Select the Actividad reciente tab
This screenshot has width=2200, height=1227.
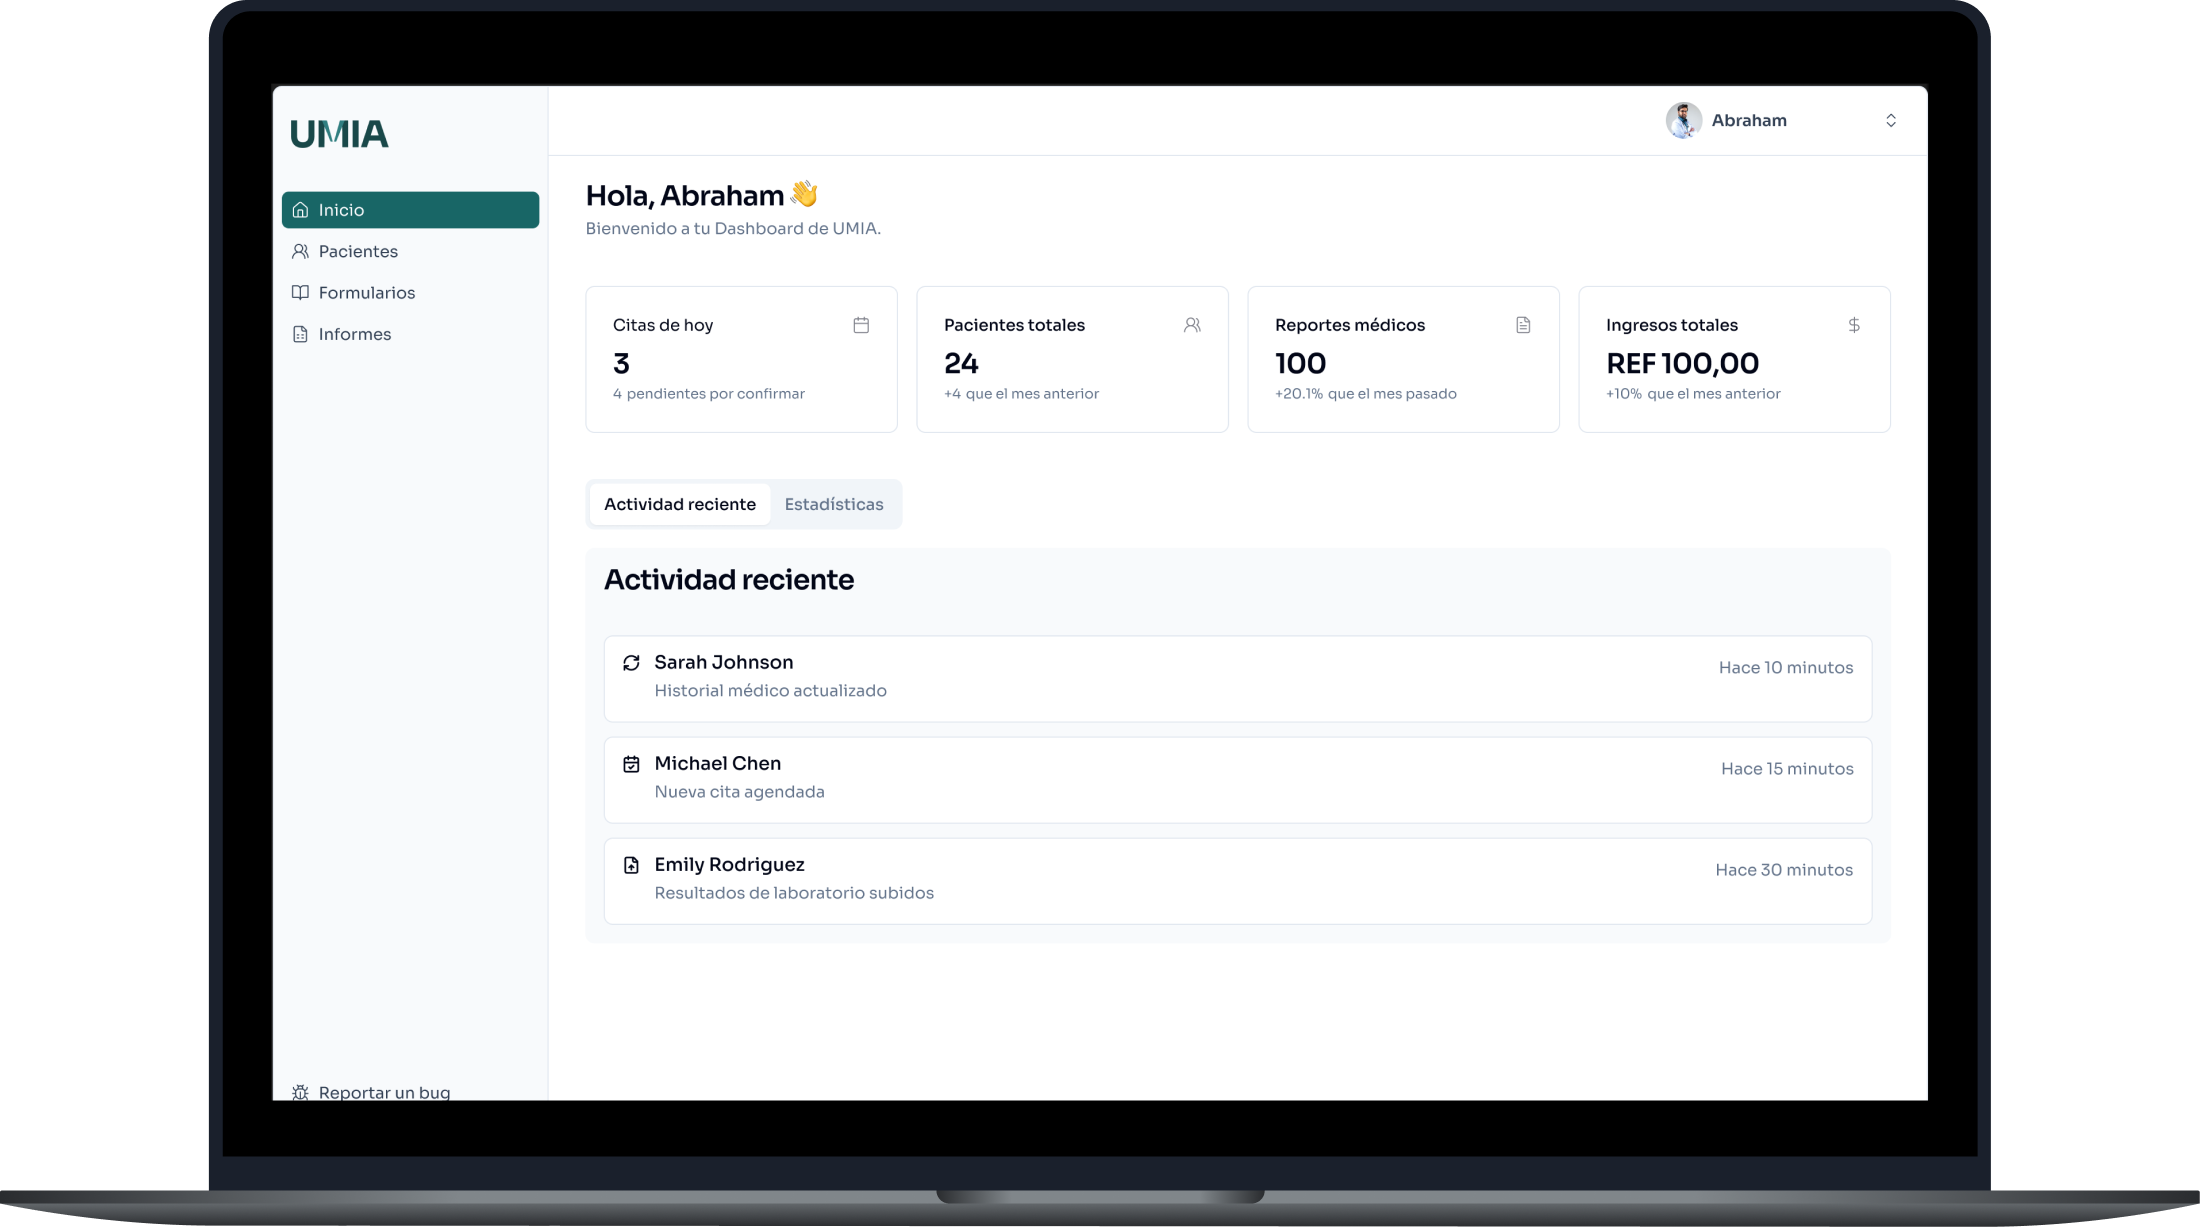click(x=679, y=504)
